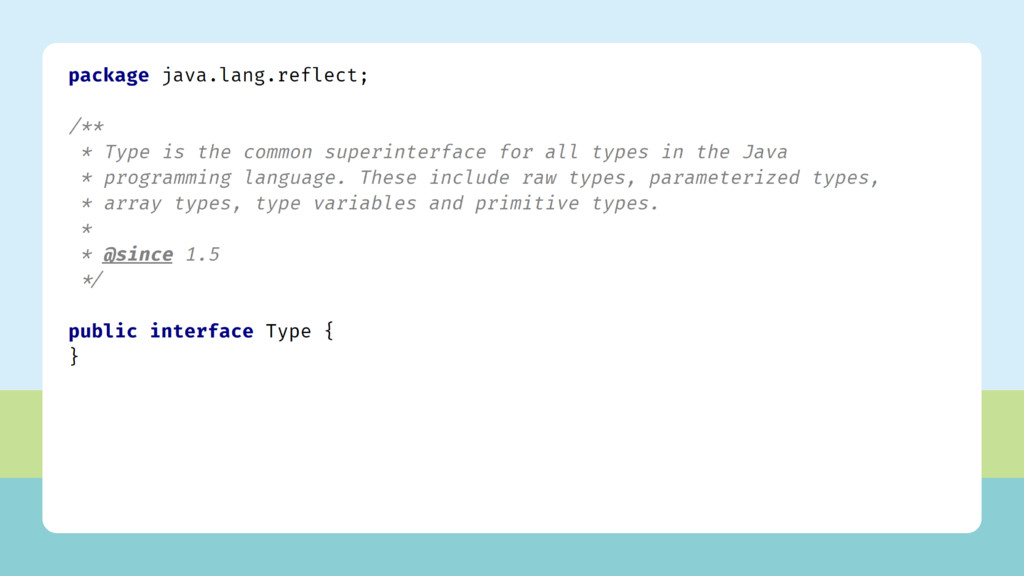
Task: Click the word 'parameterized' in comment
Action: point(724,178)
